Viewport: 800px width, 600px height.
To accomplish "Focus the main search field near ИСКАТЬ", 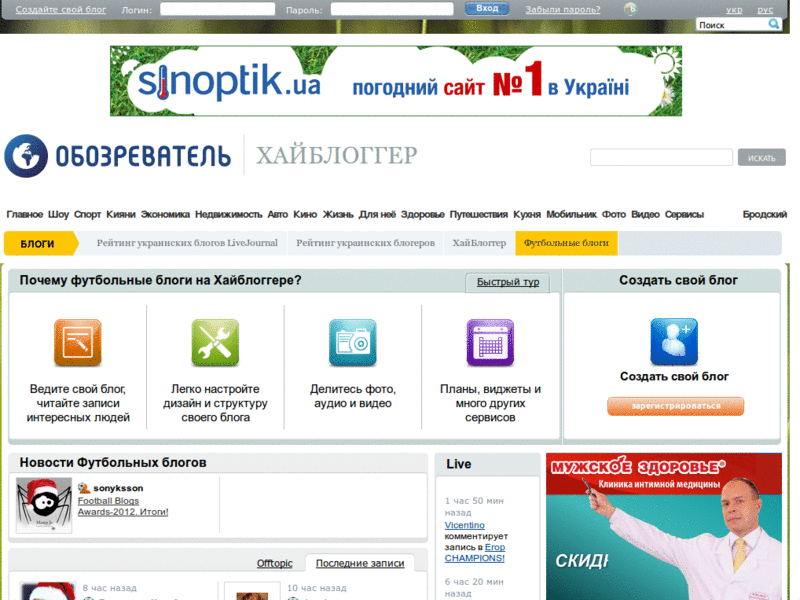I will (661, 157).
